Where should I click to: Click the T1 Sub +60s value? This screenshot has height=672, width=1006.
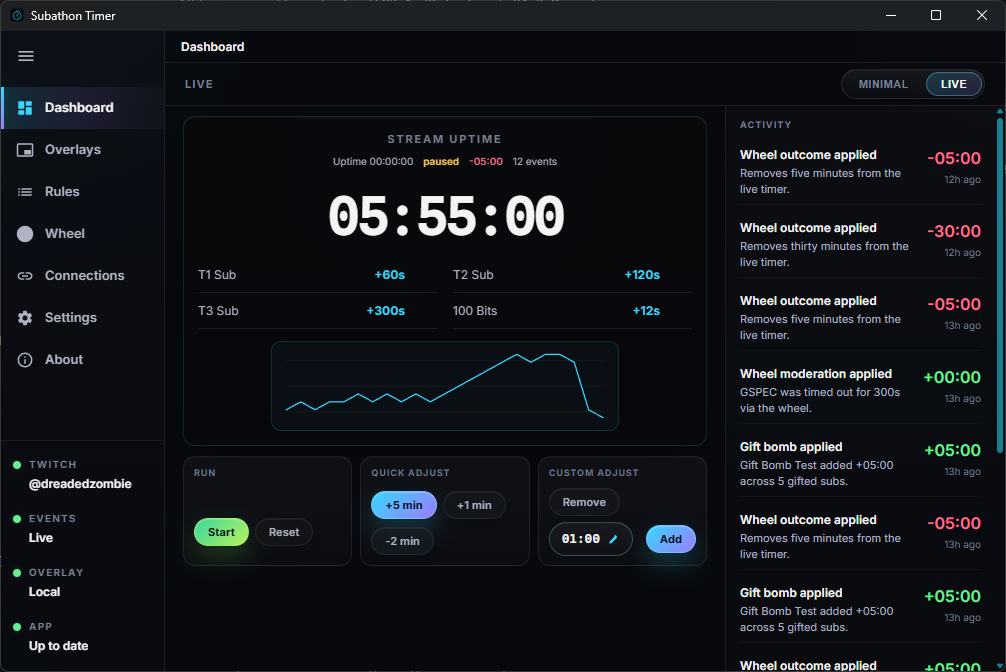(389, 275)
